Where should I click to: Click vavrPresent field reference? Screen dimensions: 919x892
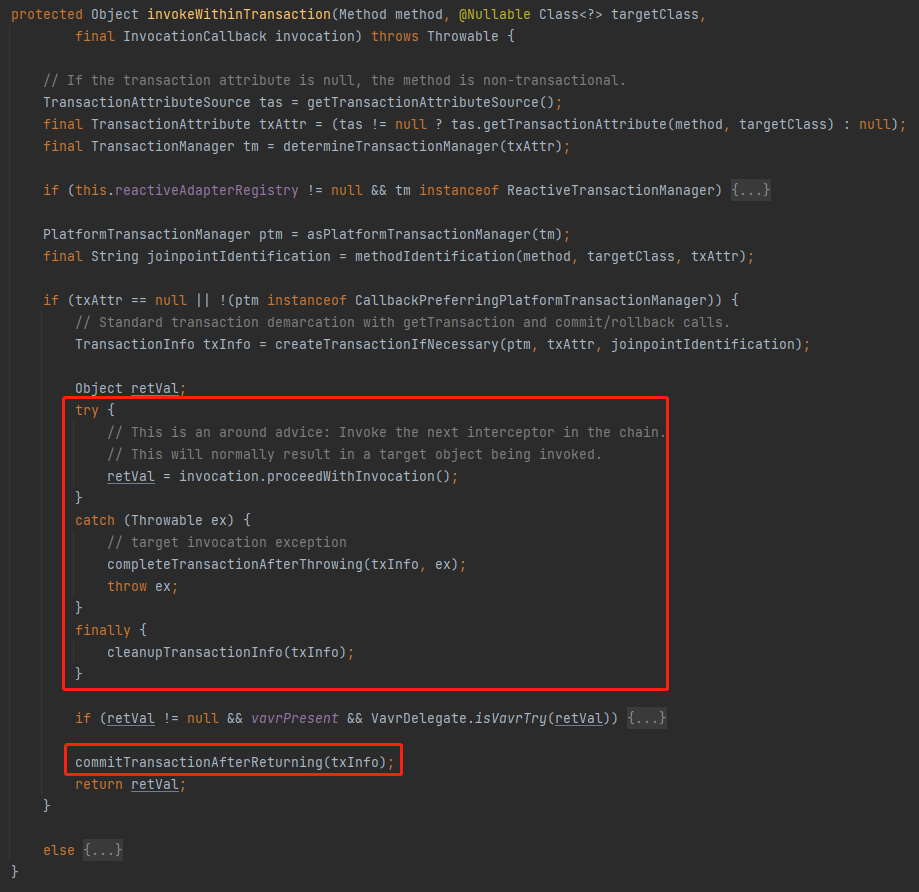295,719
